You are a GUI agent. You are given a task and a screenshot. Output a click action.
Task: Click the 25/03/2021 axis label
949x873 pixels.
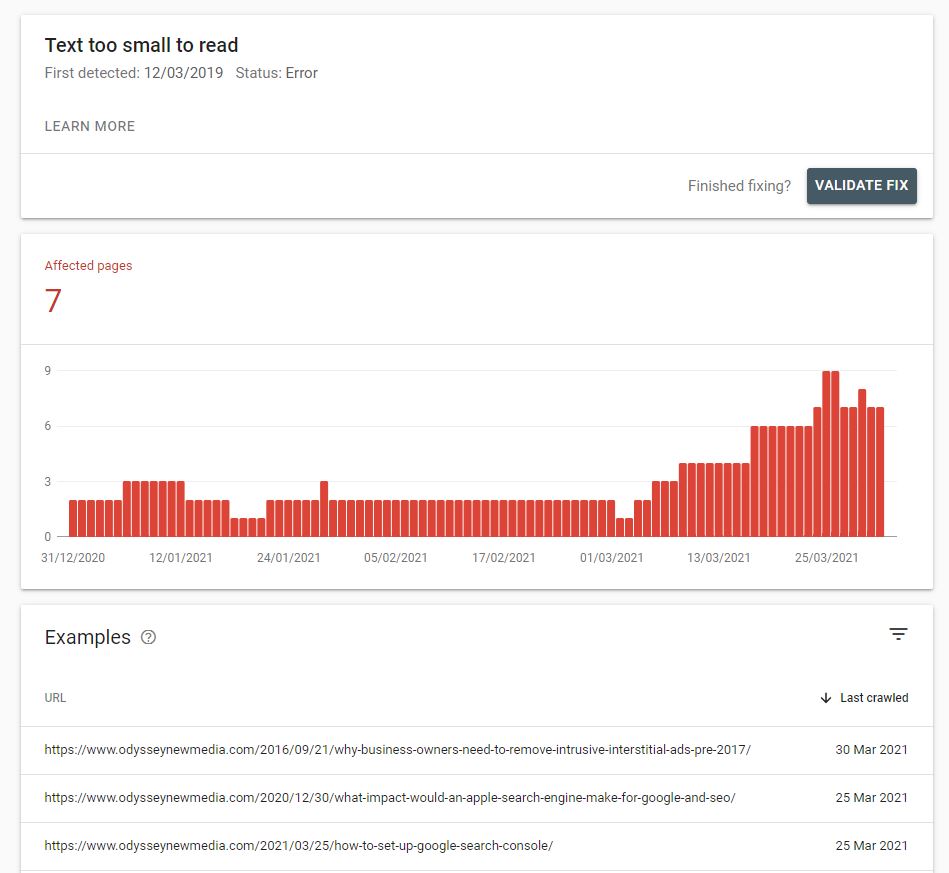[826, 558]
